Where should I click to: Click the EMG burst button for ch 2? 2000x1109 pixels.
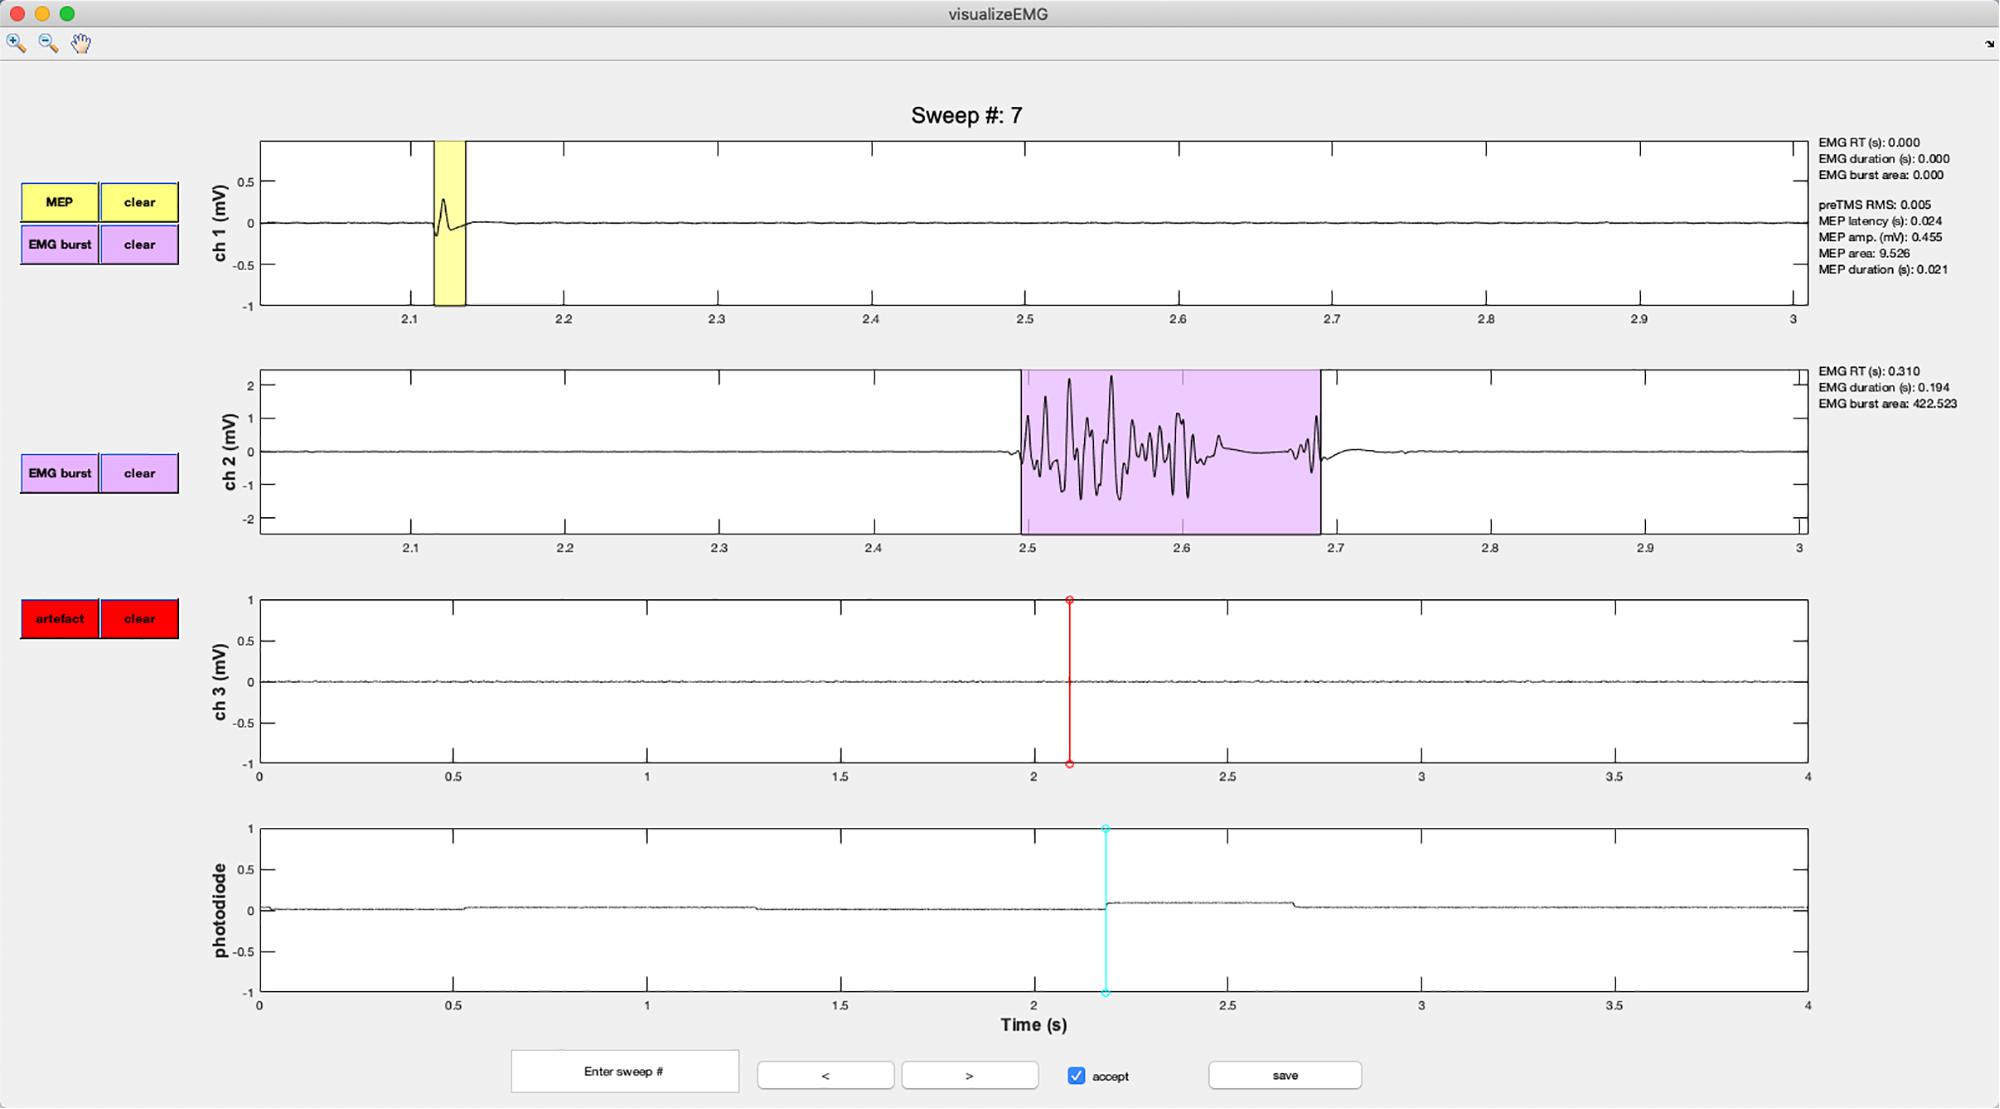pyautogui.click(x=60, y=474)
